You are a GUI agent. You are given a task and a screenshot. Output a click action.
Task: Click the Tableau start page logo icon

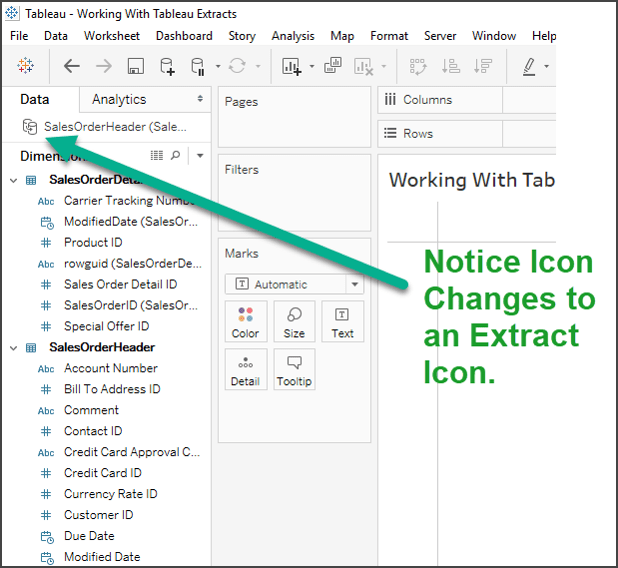tap(26, 66)
